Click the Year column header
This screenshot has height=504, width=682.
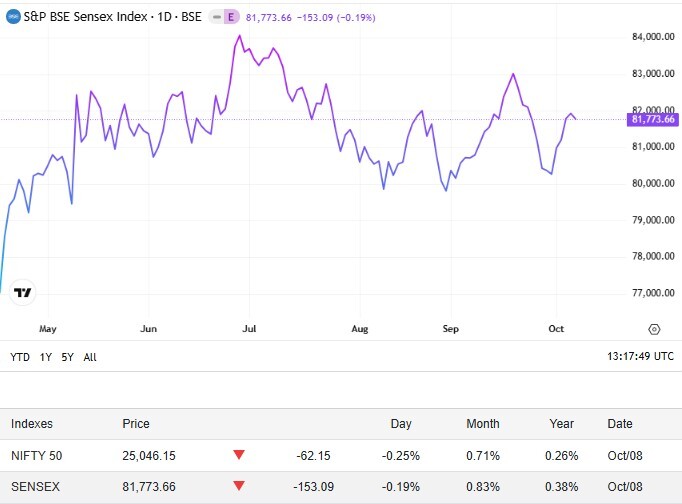pos(561,424)
